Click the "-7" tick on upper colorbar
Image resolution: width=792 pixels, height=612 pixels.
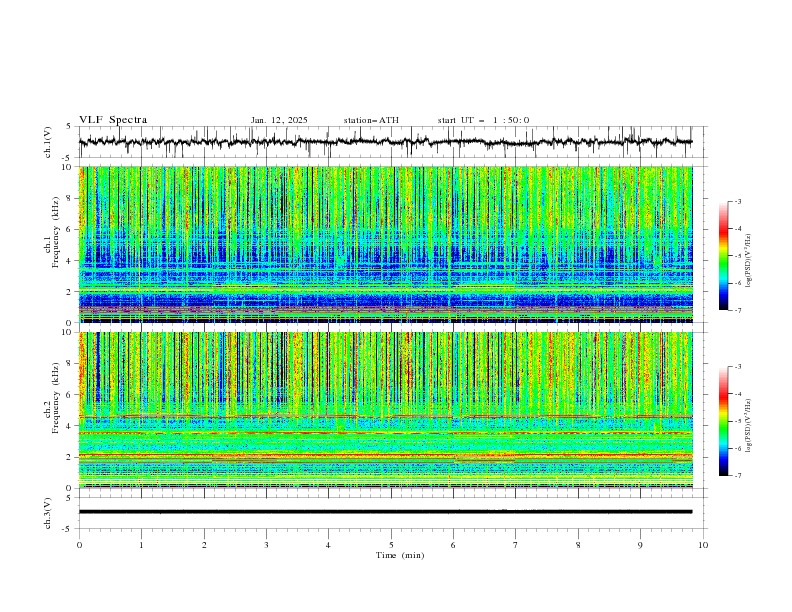pyautogui.click(x=737, y=310)
